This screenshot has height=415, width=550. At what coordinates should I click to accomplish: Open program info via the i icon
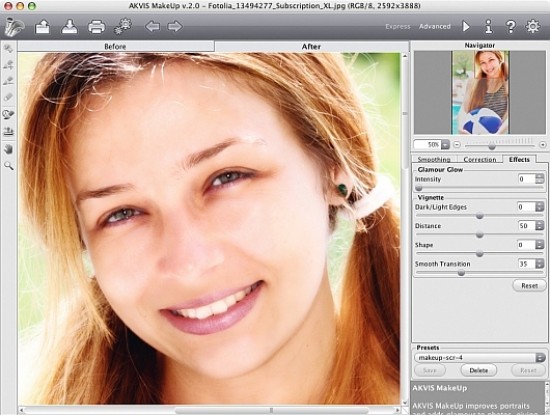click(x=489, y=26)
